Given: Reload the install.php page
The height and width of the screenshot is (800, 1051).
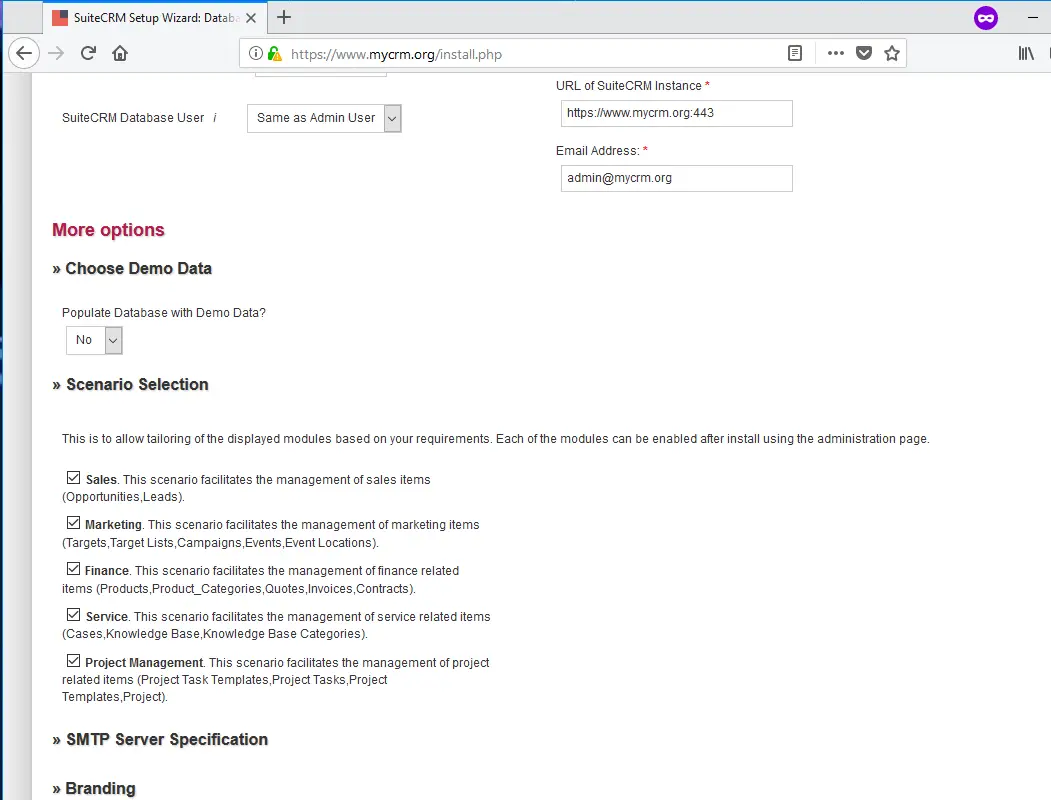Looking at the screenshot, I should tap(88, 53).
